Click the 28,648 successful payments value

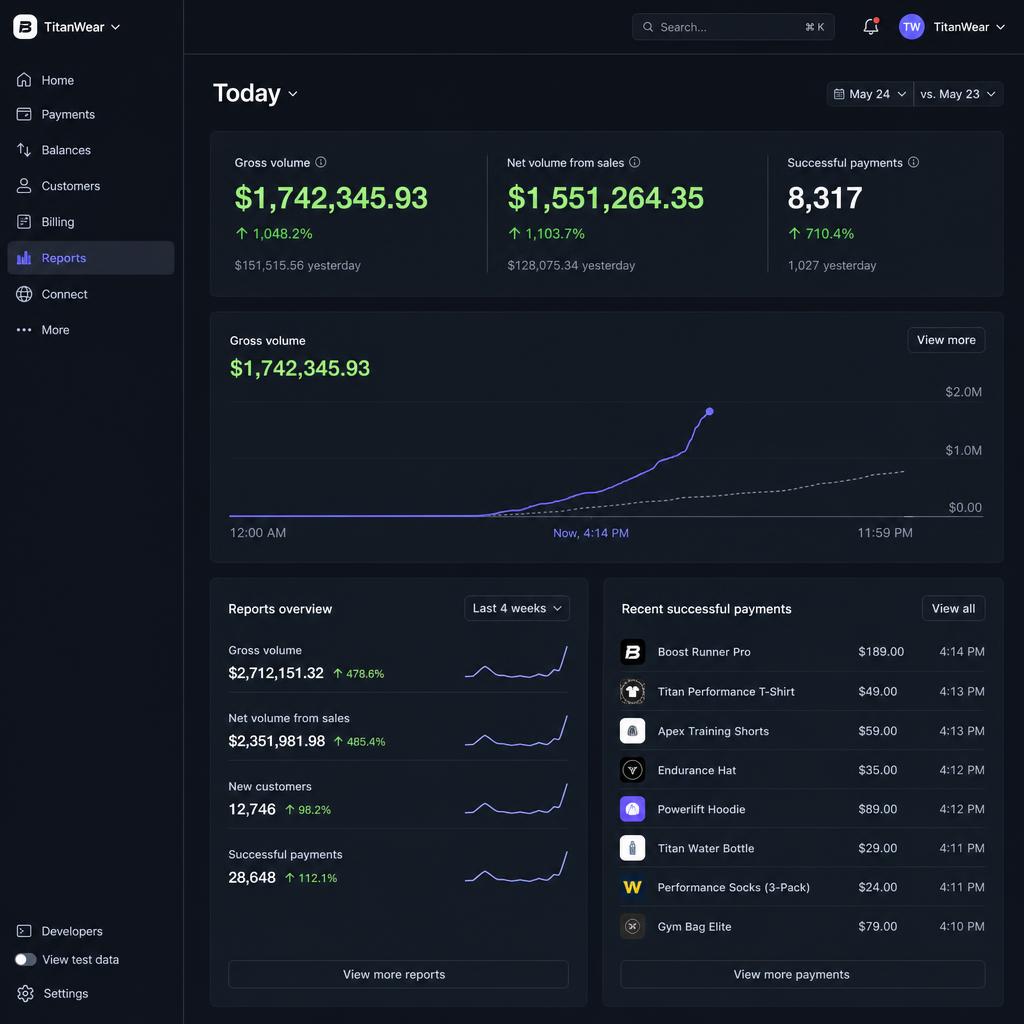pyautogui.click(x=252, y=877)
